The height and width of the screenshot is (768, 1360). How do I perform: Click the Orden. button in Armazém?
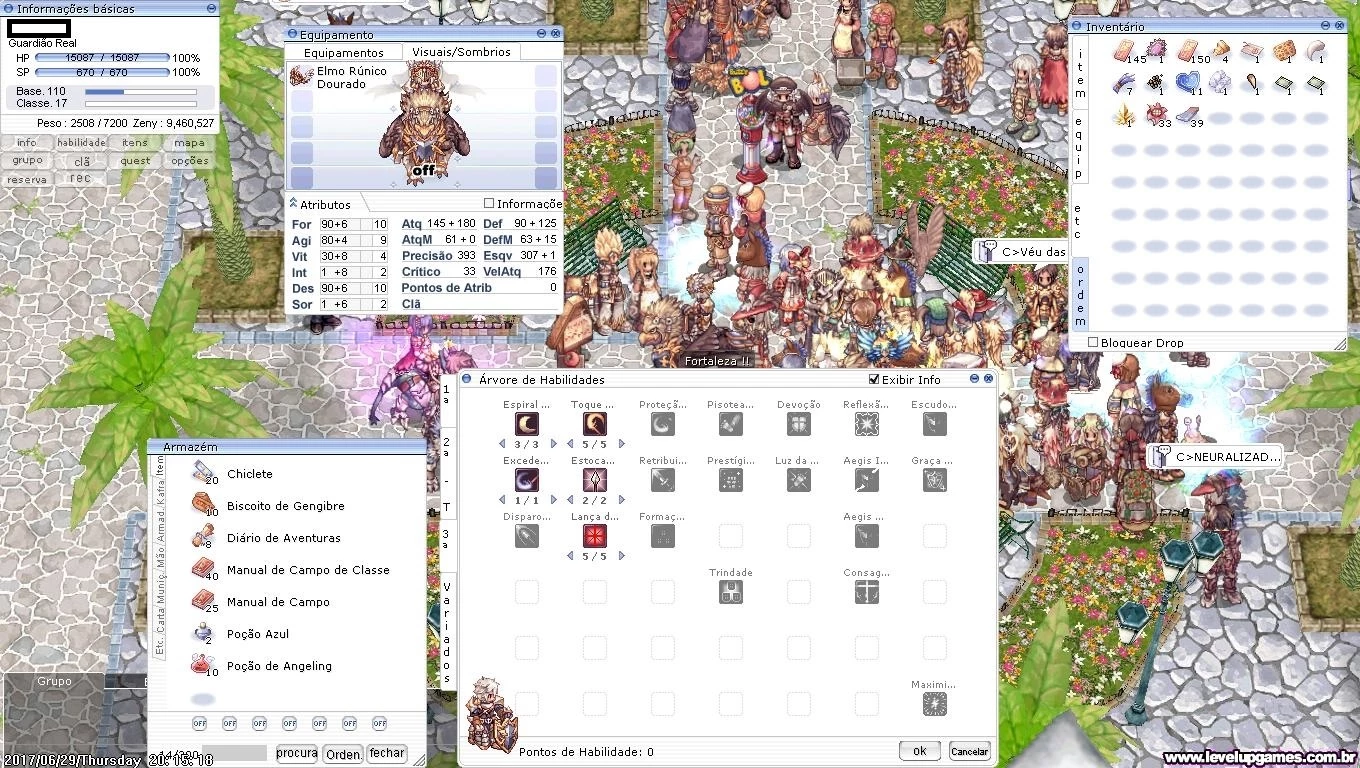[343, 754]
